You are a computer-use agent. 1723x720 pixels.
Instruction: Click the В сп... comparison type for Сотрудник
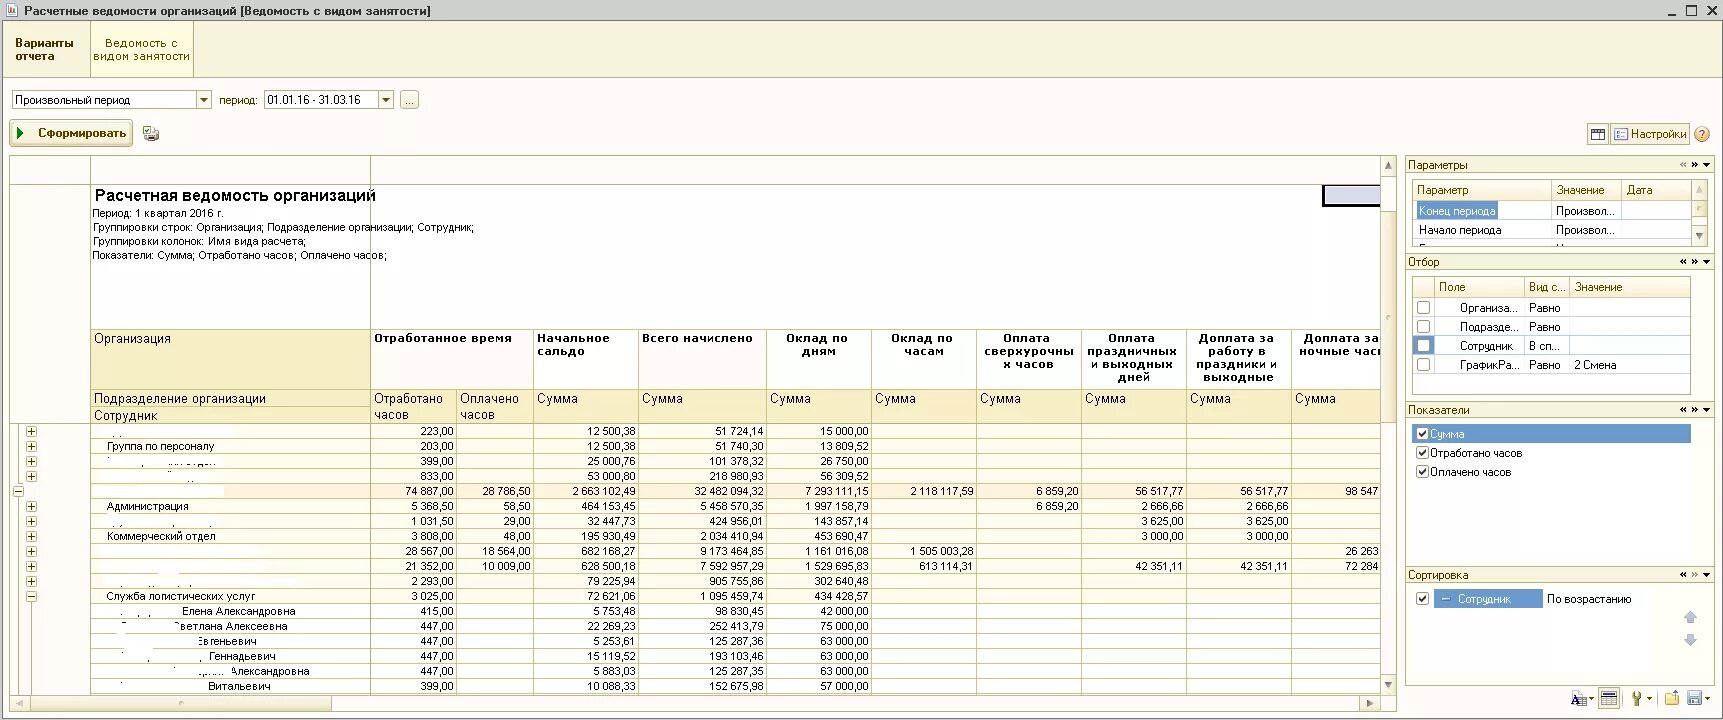(x=1544, y=346)
